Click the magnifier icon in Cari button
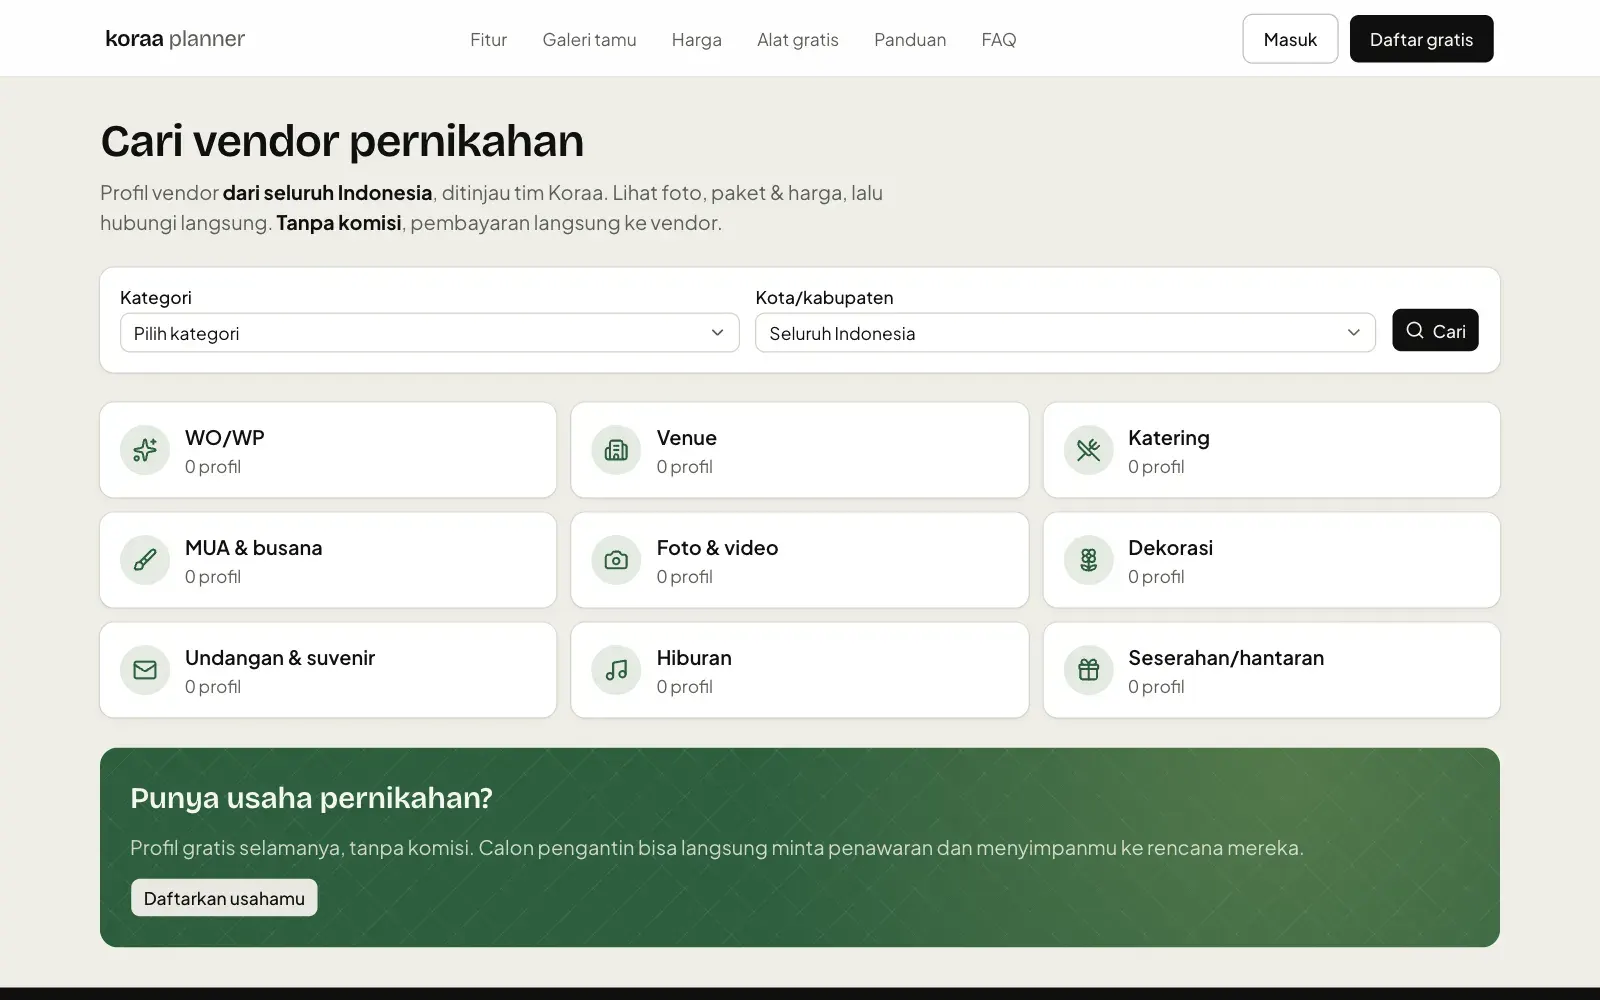The image size is (1600, 1000). (1414, 330)
